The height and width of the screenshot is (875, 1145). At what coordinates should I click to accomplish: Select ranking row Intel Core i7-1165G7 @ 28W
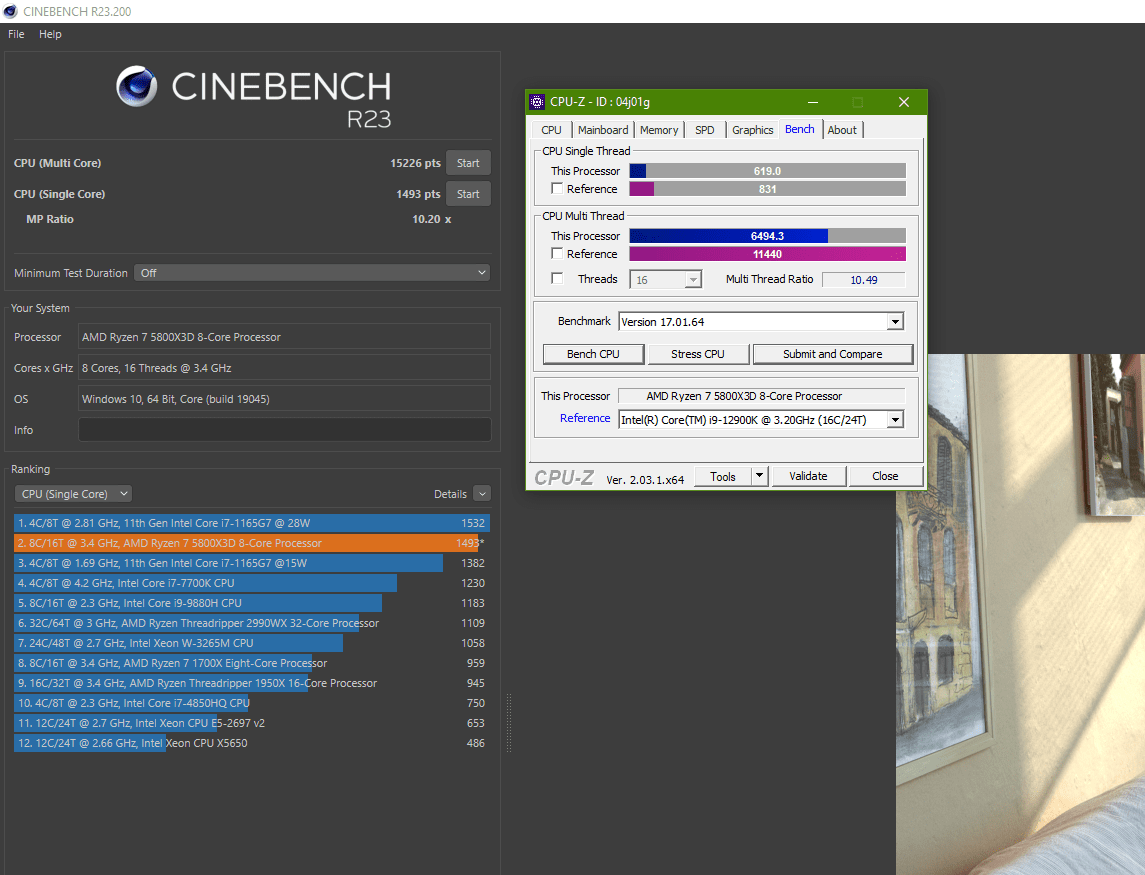(x=251, y=523)
